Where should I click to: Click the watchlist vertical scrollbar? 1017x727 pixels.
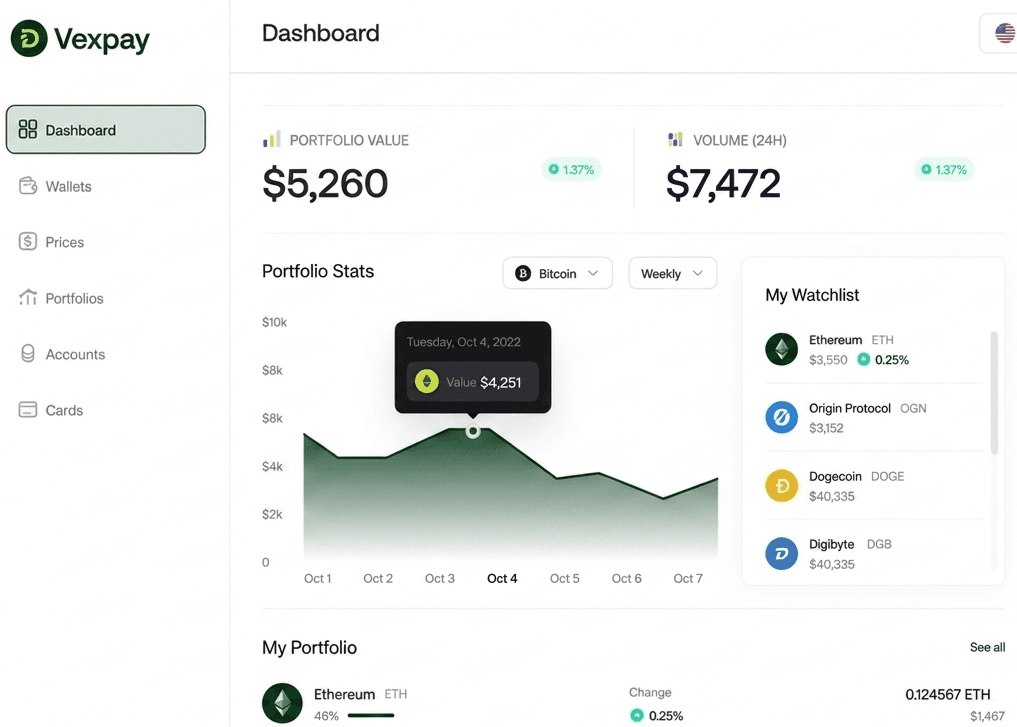click(x=994, y=392)
